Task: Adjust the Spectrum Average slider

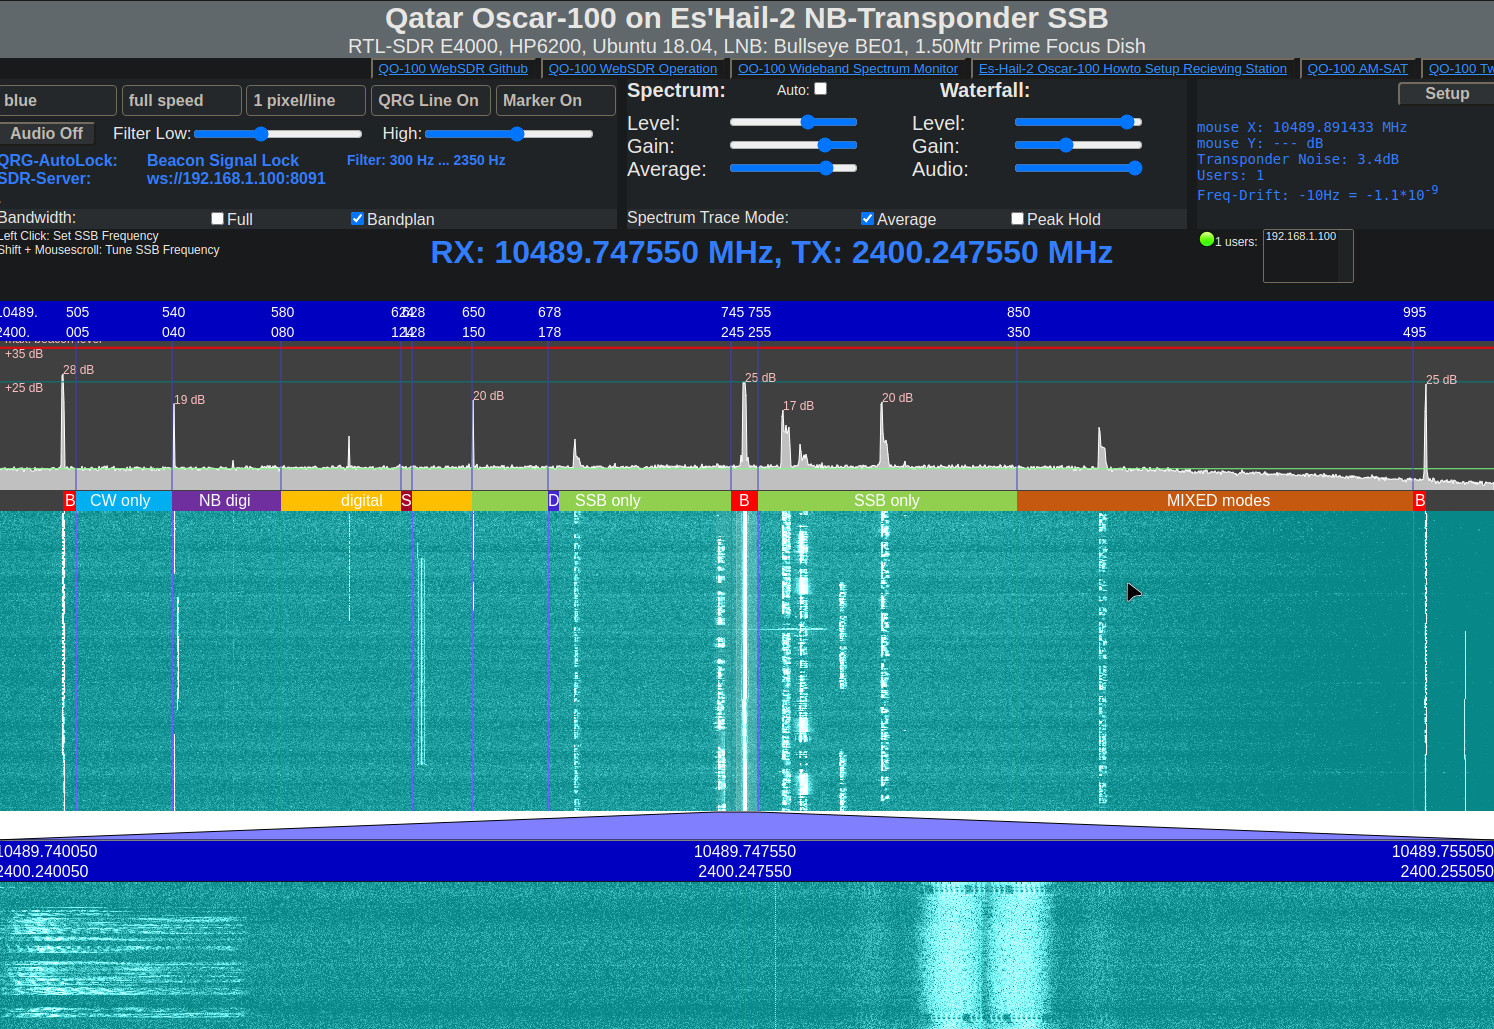Action: (793, 168)
